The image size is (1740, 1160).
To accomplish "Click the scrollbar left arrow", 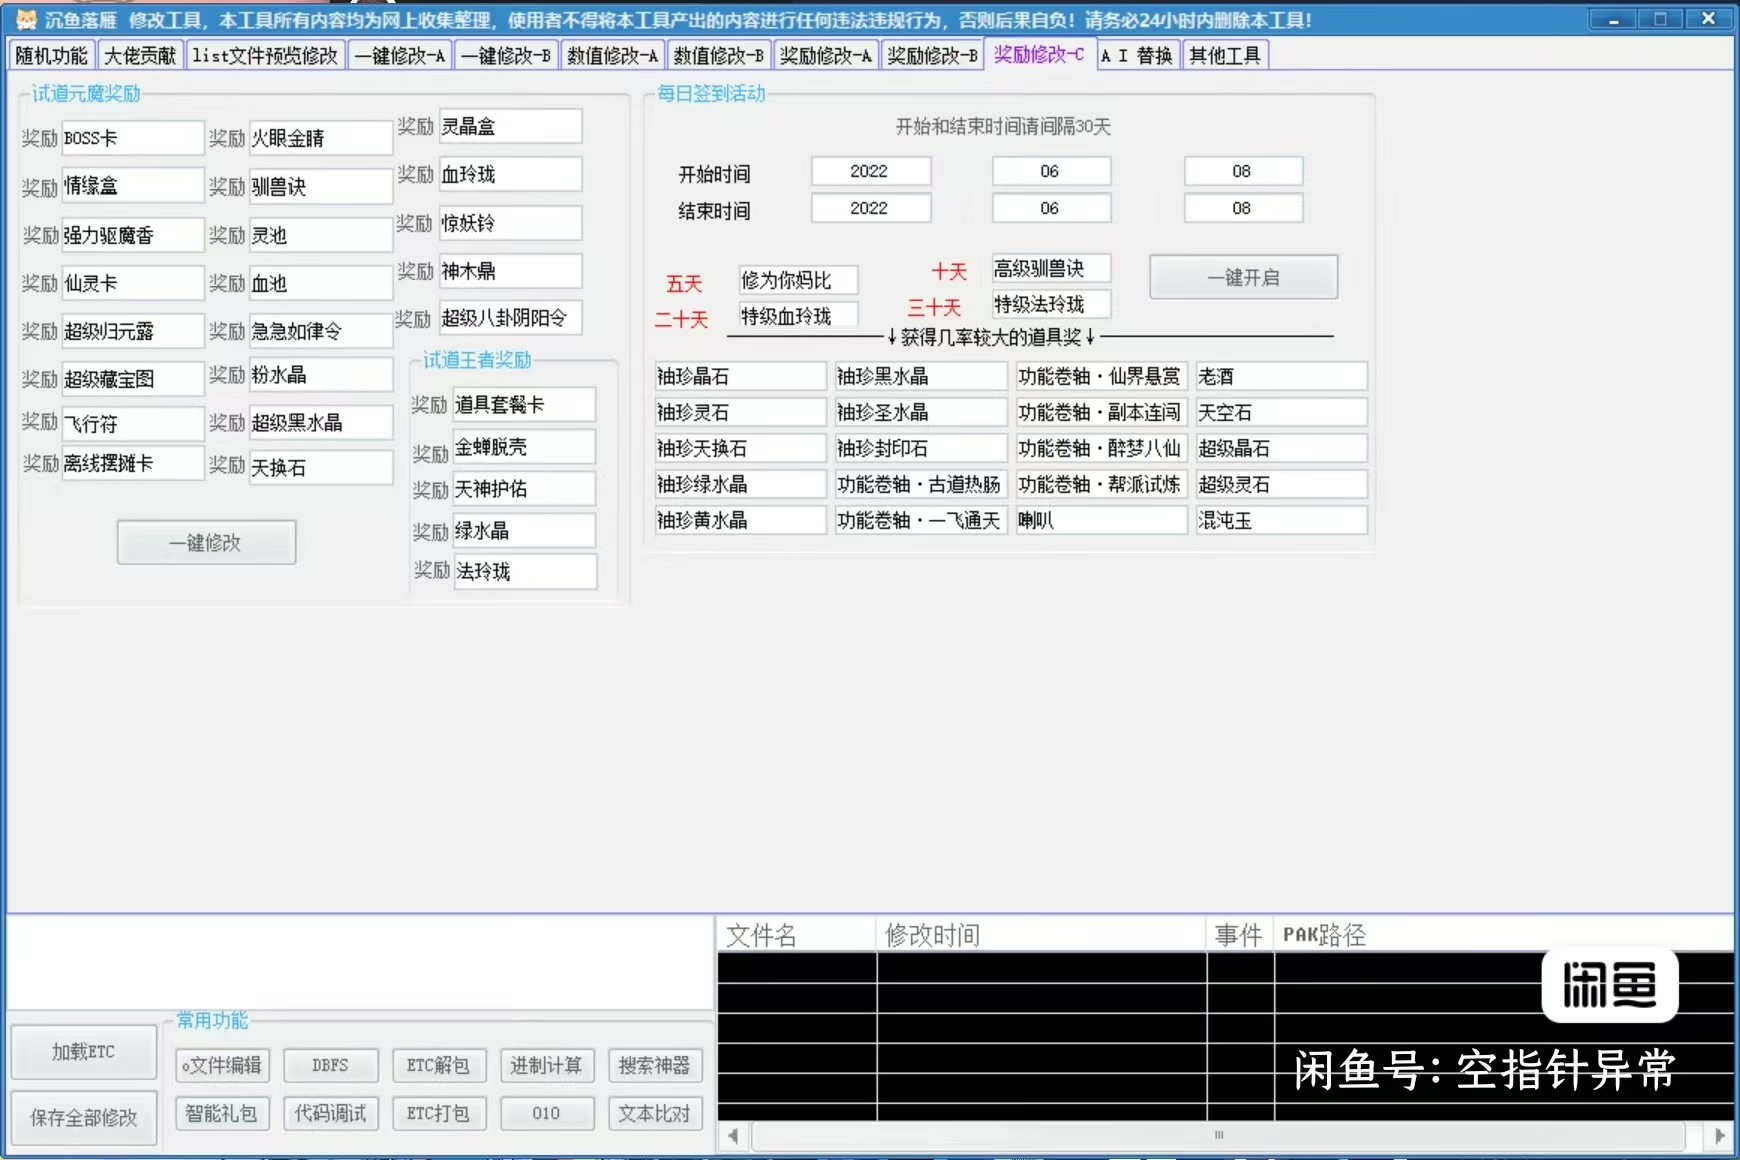I will (733, 1136).
